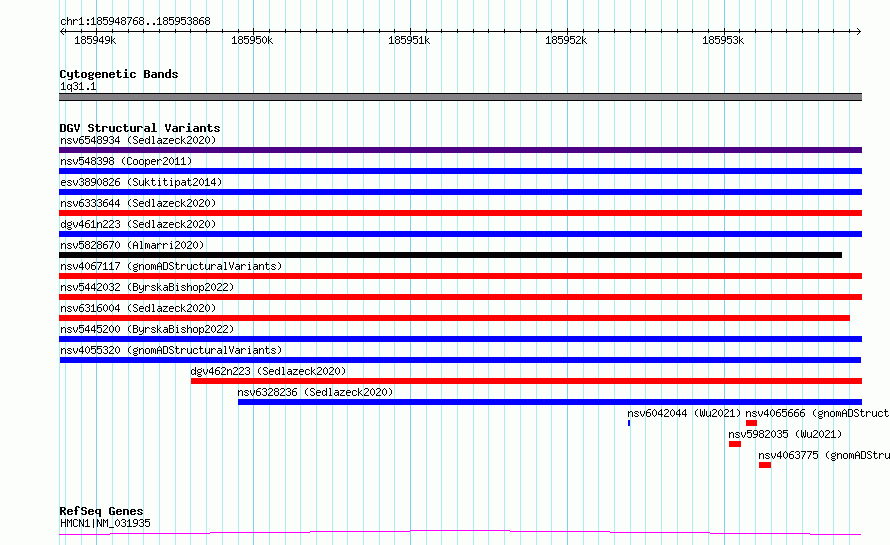
Task: Click the nsv5445200 (ByrskaBishop2022) label
Action: pyautogui.click(x=147, y=329)
